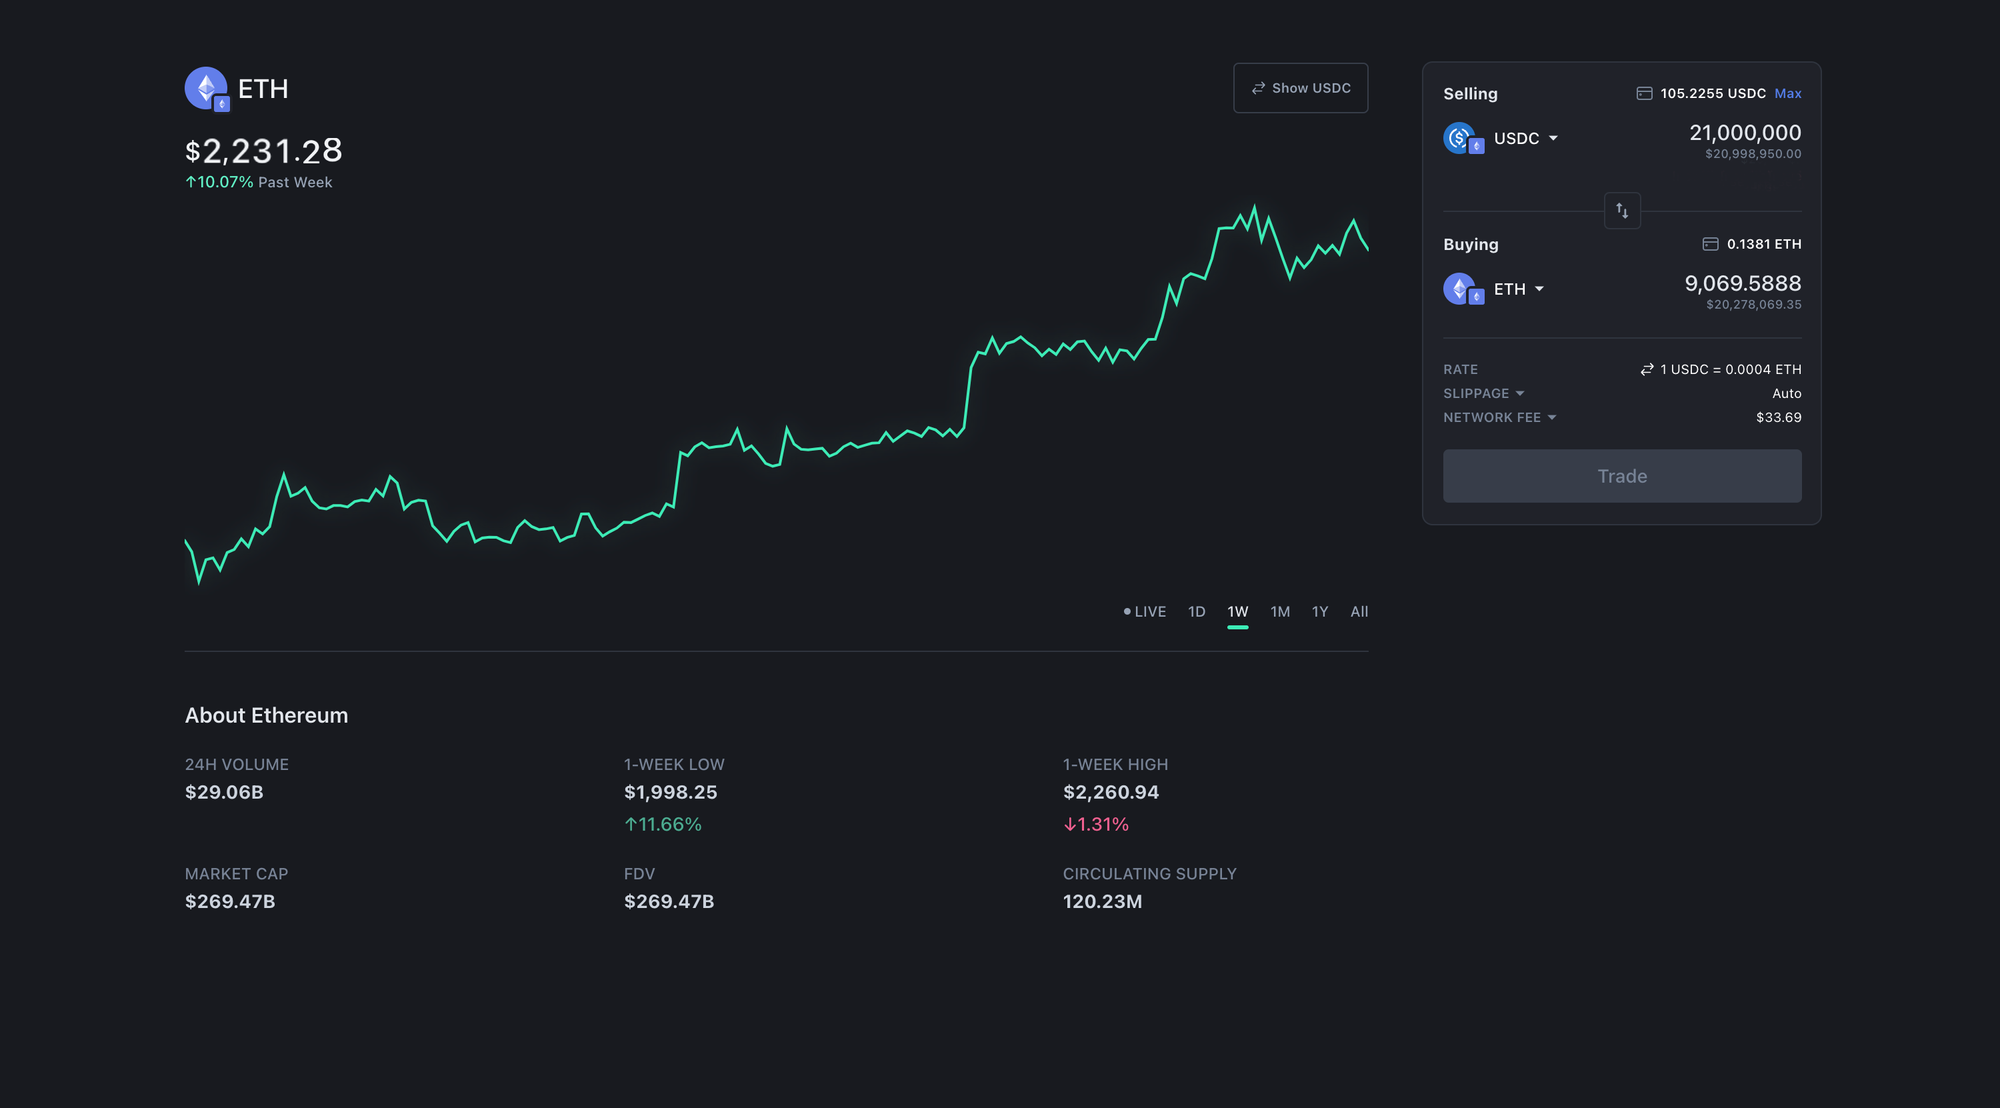Switch chart to 1Y range
The image size is (2000, 1108).
point(1320,611)
